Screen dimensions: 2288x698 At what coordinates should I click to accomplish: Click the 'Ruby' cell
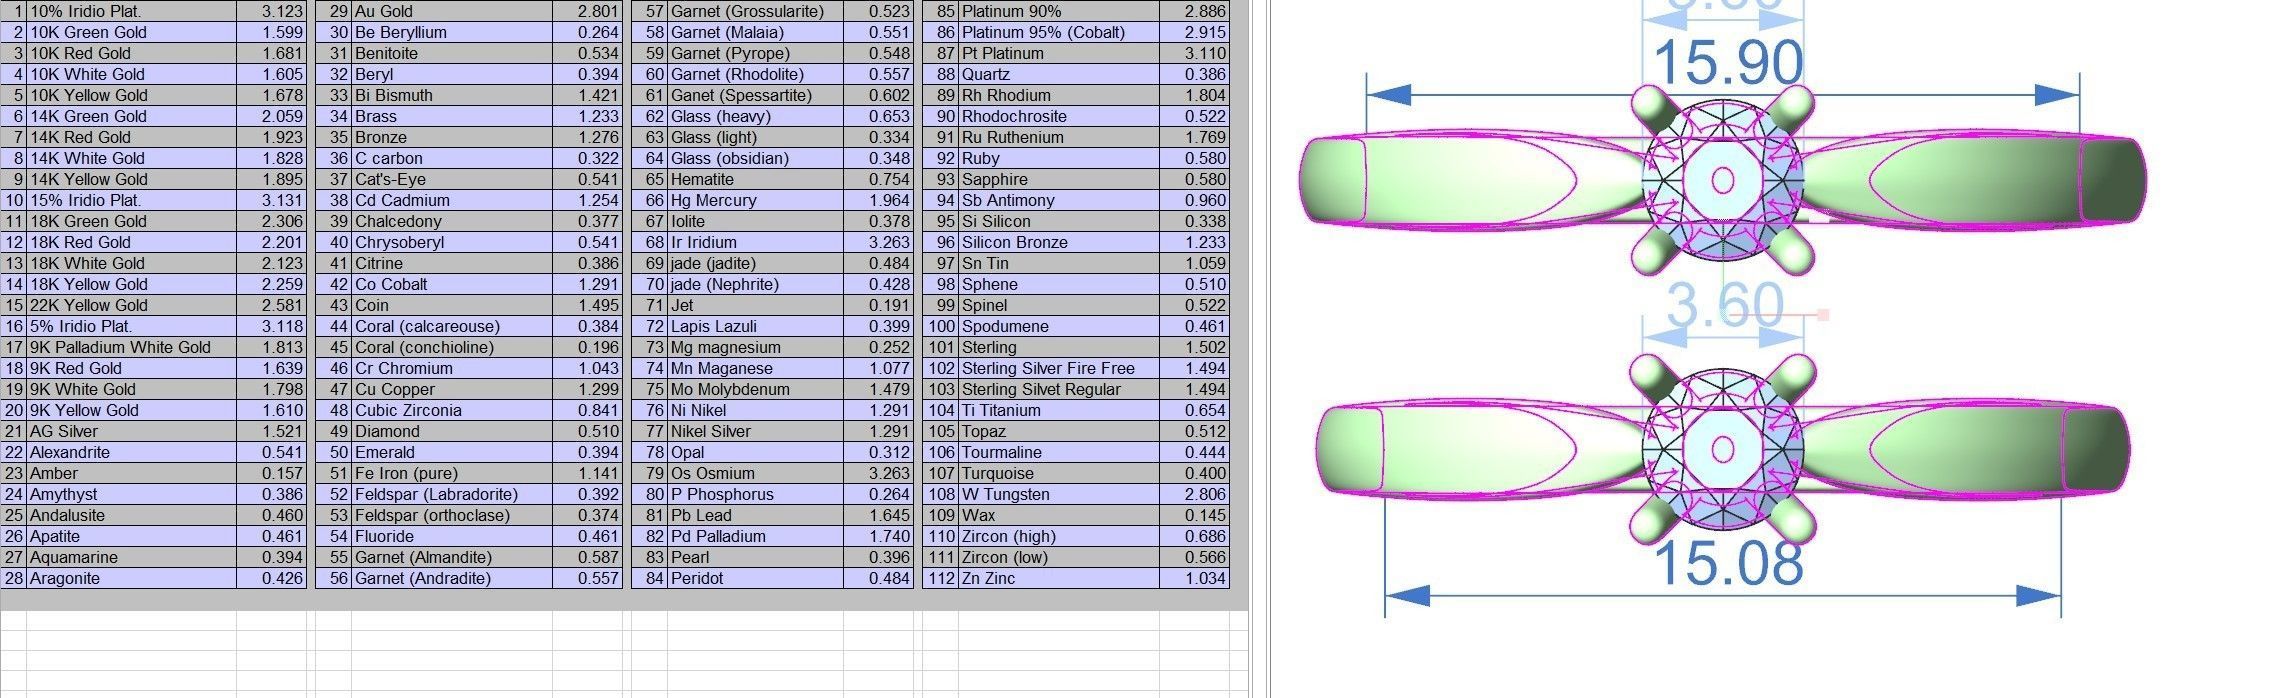coord(1059,158)
